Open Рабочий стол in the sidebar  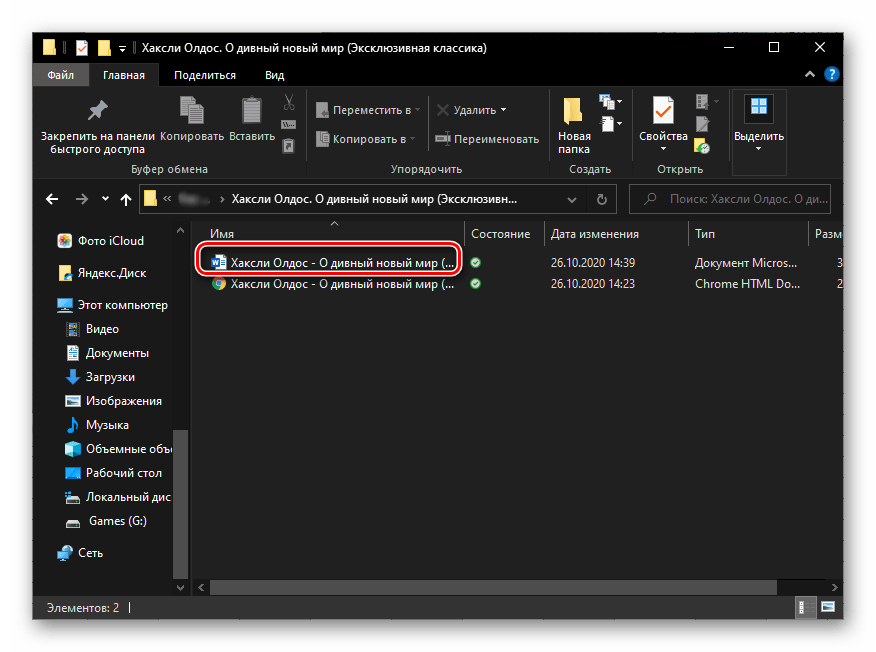pos(114,473)
